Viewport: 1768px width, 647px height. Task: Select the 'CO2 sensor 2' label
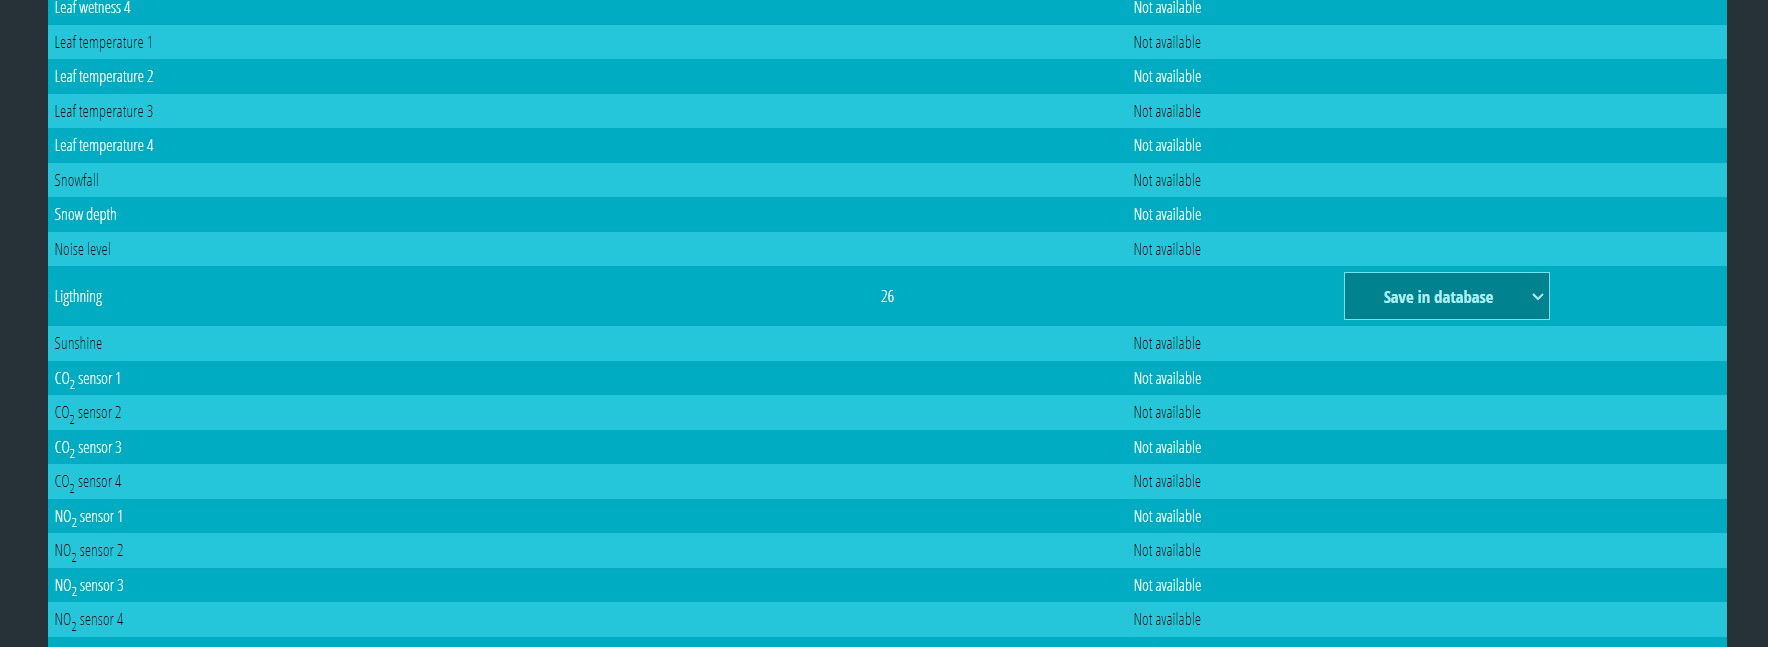pos(88,413)
